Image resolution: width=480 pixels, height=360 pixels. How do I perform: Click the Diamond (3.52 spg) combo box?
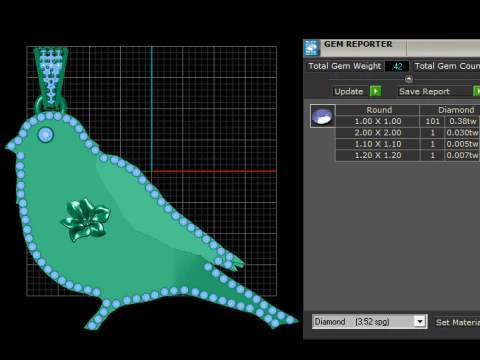369,322
